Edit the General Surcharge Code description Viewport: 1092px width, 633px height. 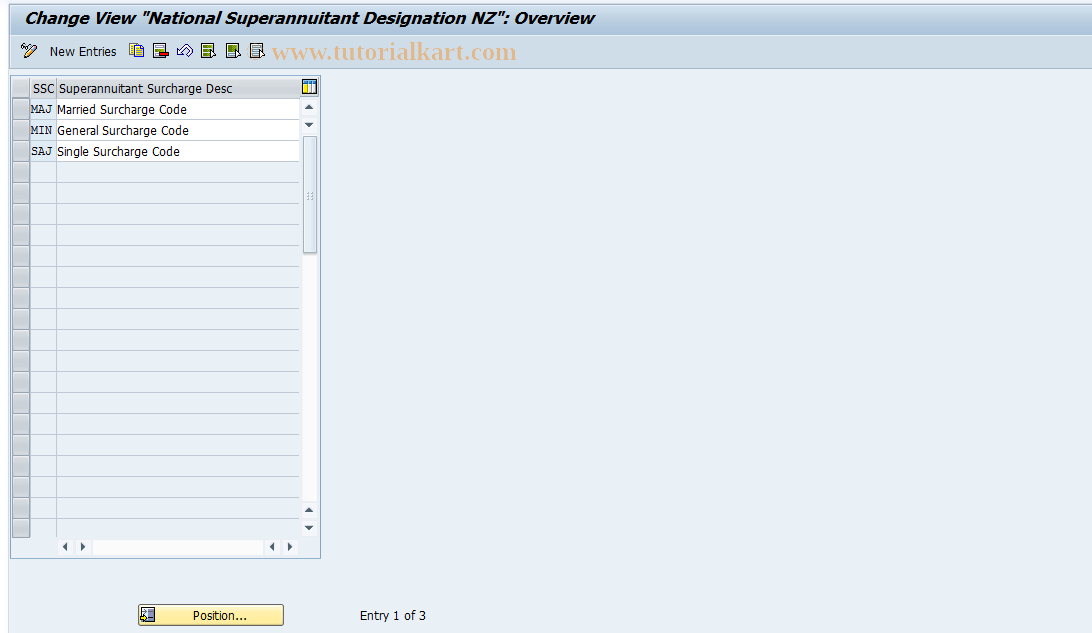pyautogui.click(x=178, y=130)
